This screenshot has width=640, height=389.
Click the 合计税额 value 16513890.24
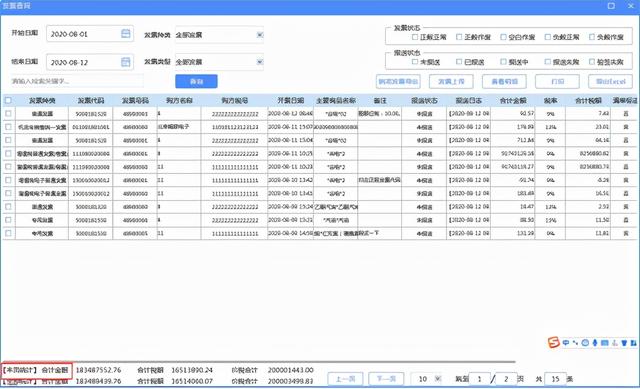[x=192, y=370]
